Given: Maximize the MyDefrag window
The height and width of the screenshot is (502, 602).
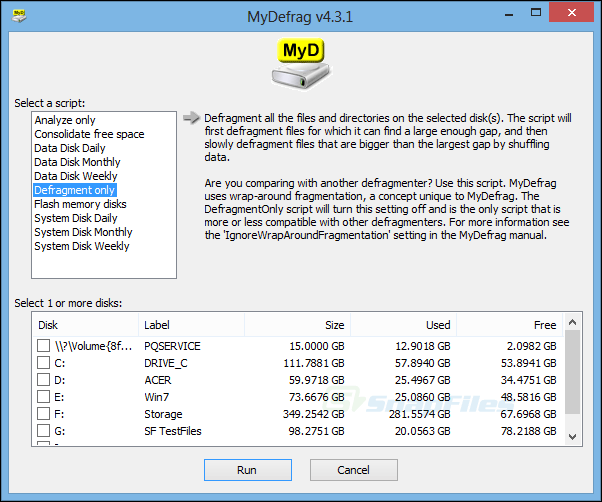Looking at the screenshot, I should 536,13.
